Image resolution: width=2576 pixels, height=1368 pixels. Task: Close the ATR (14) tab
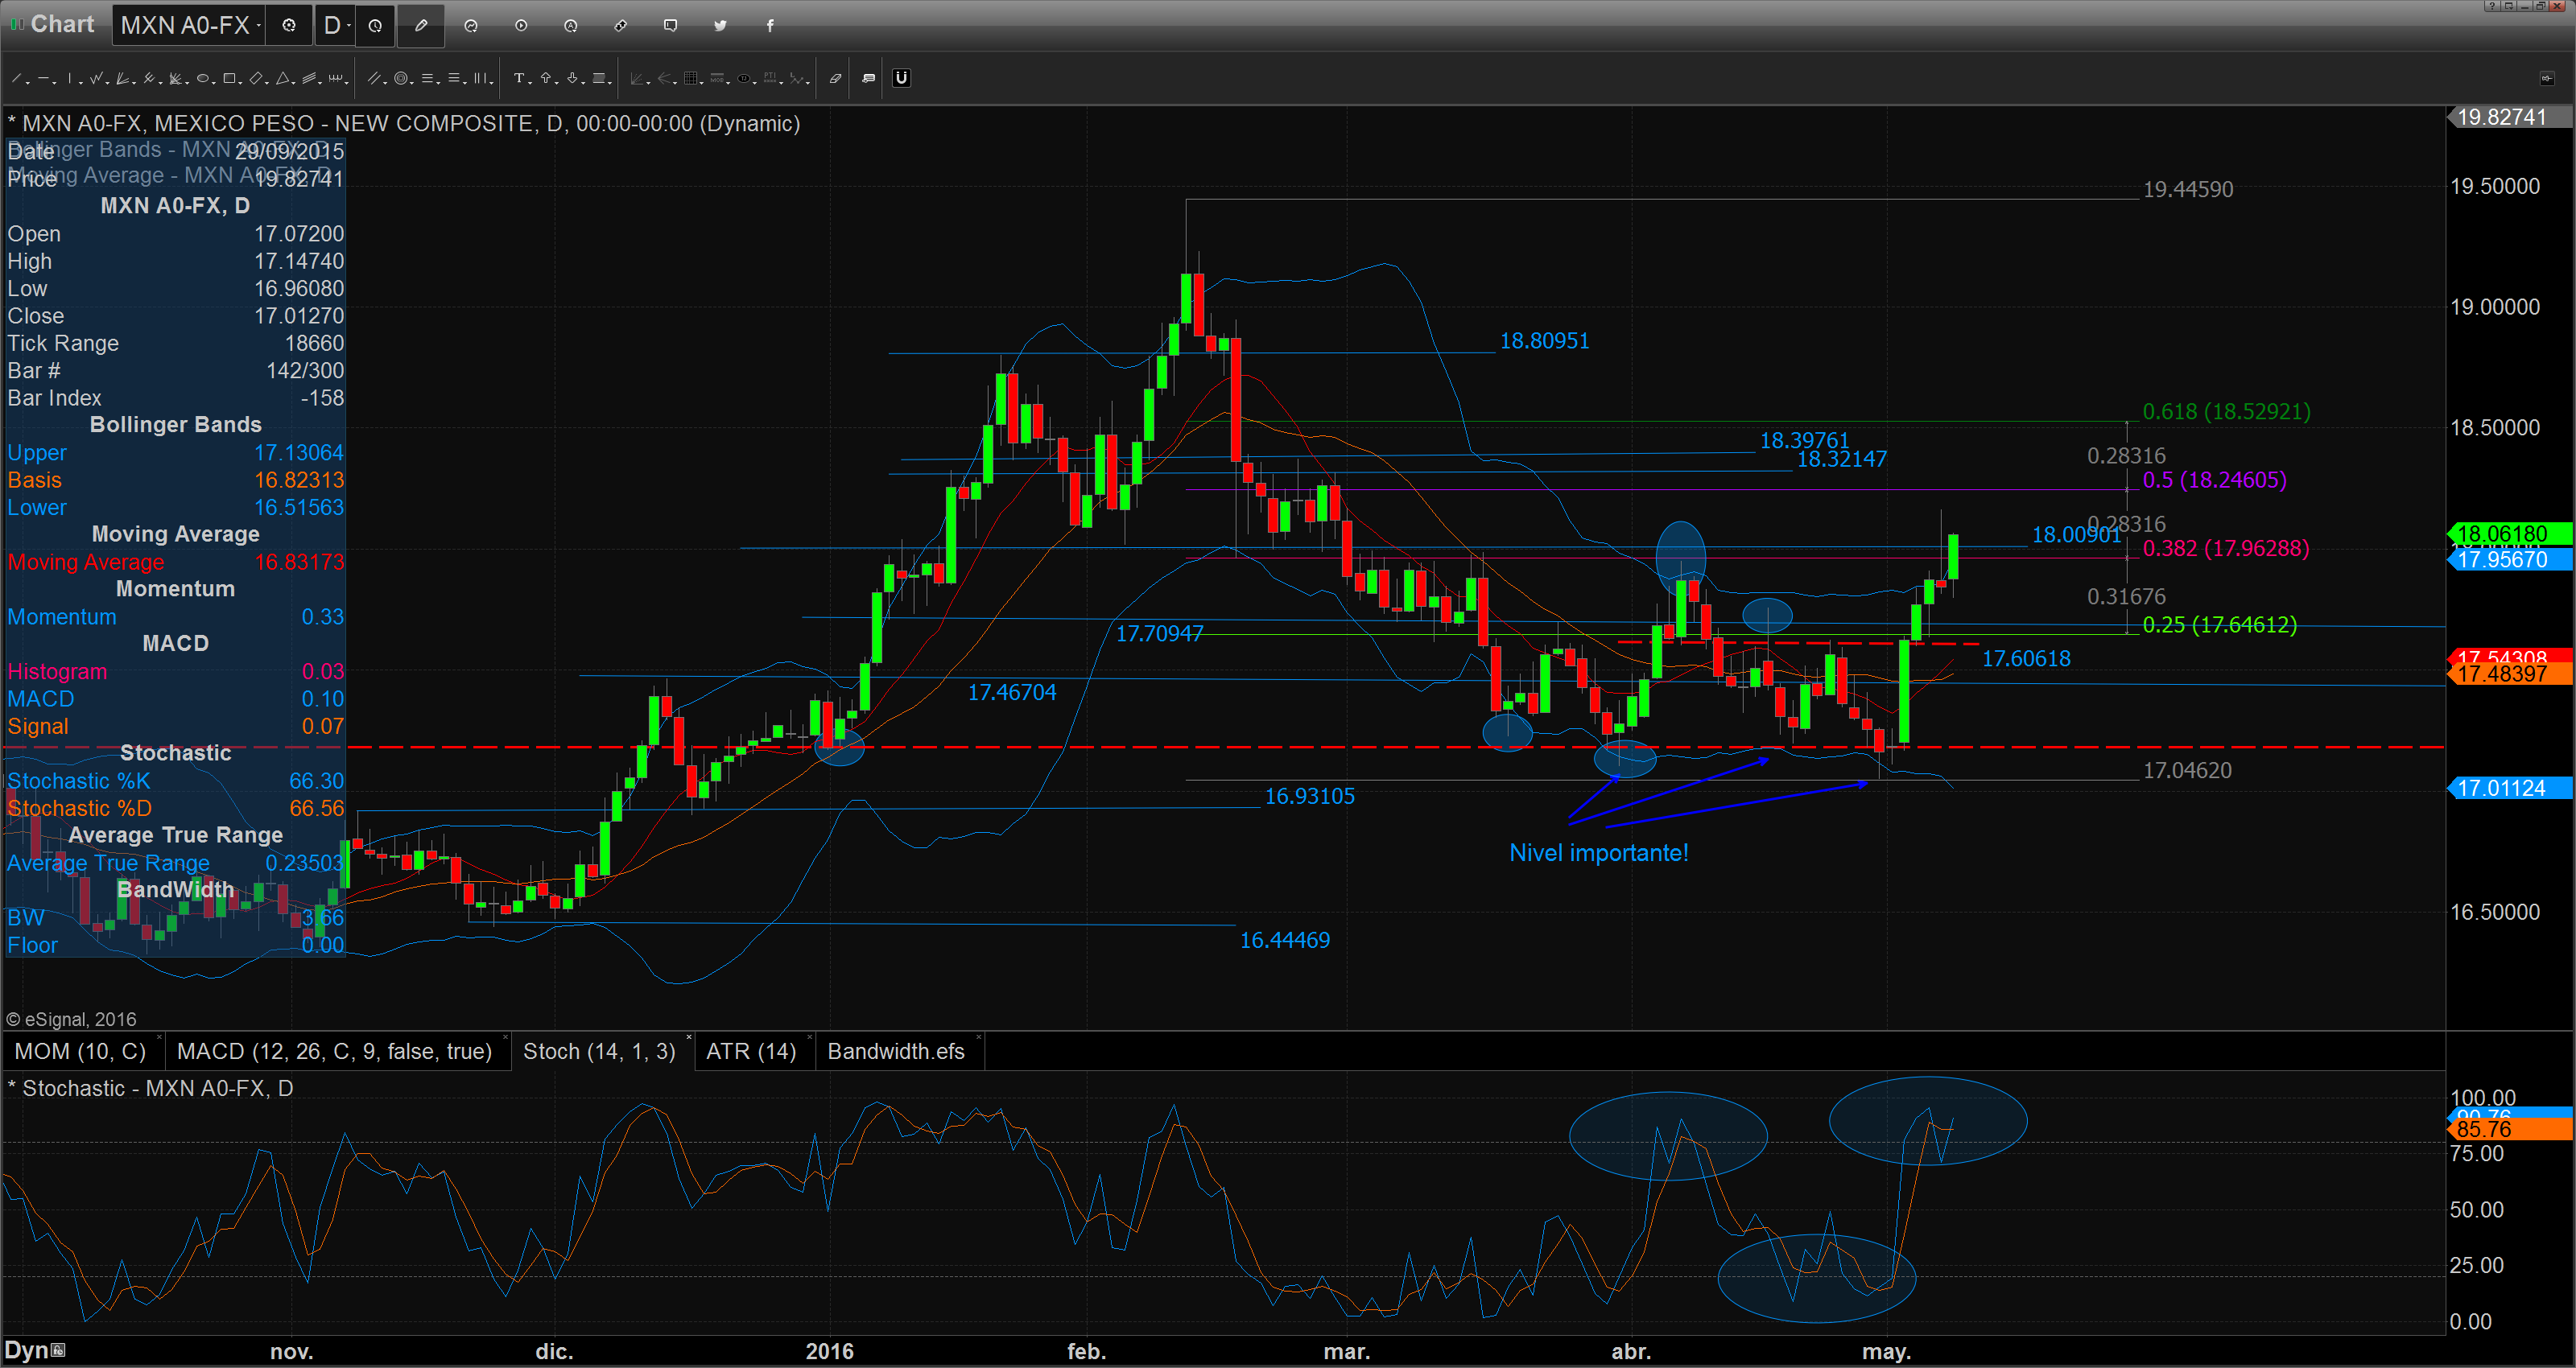click(x=808, y=1037)
